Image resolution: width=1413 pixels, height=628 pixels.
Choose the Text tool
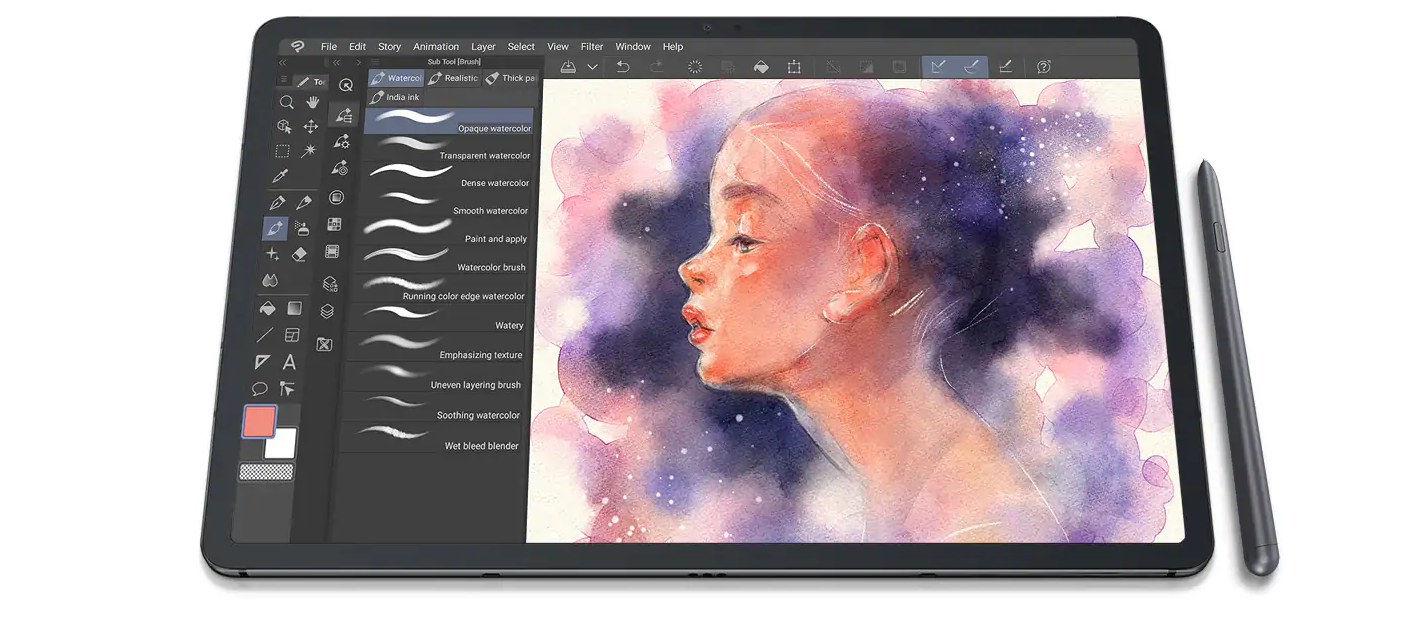coord(289,362)
